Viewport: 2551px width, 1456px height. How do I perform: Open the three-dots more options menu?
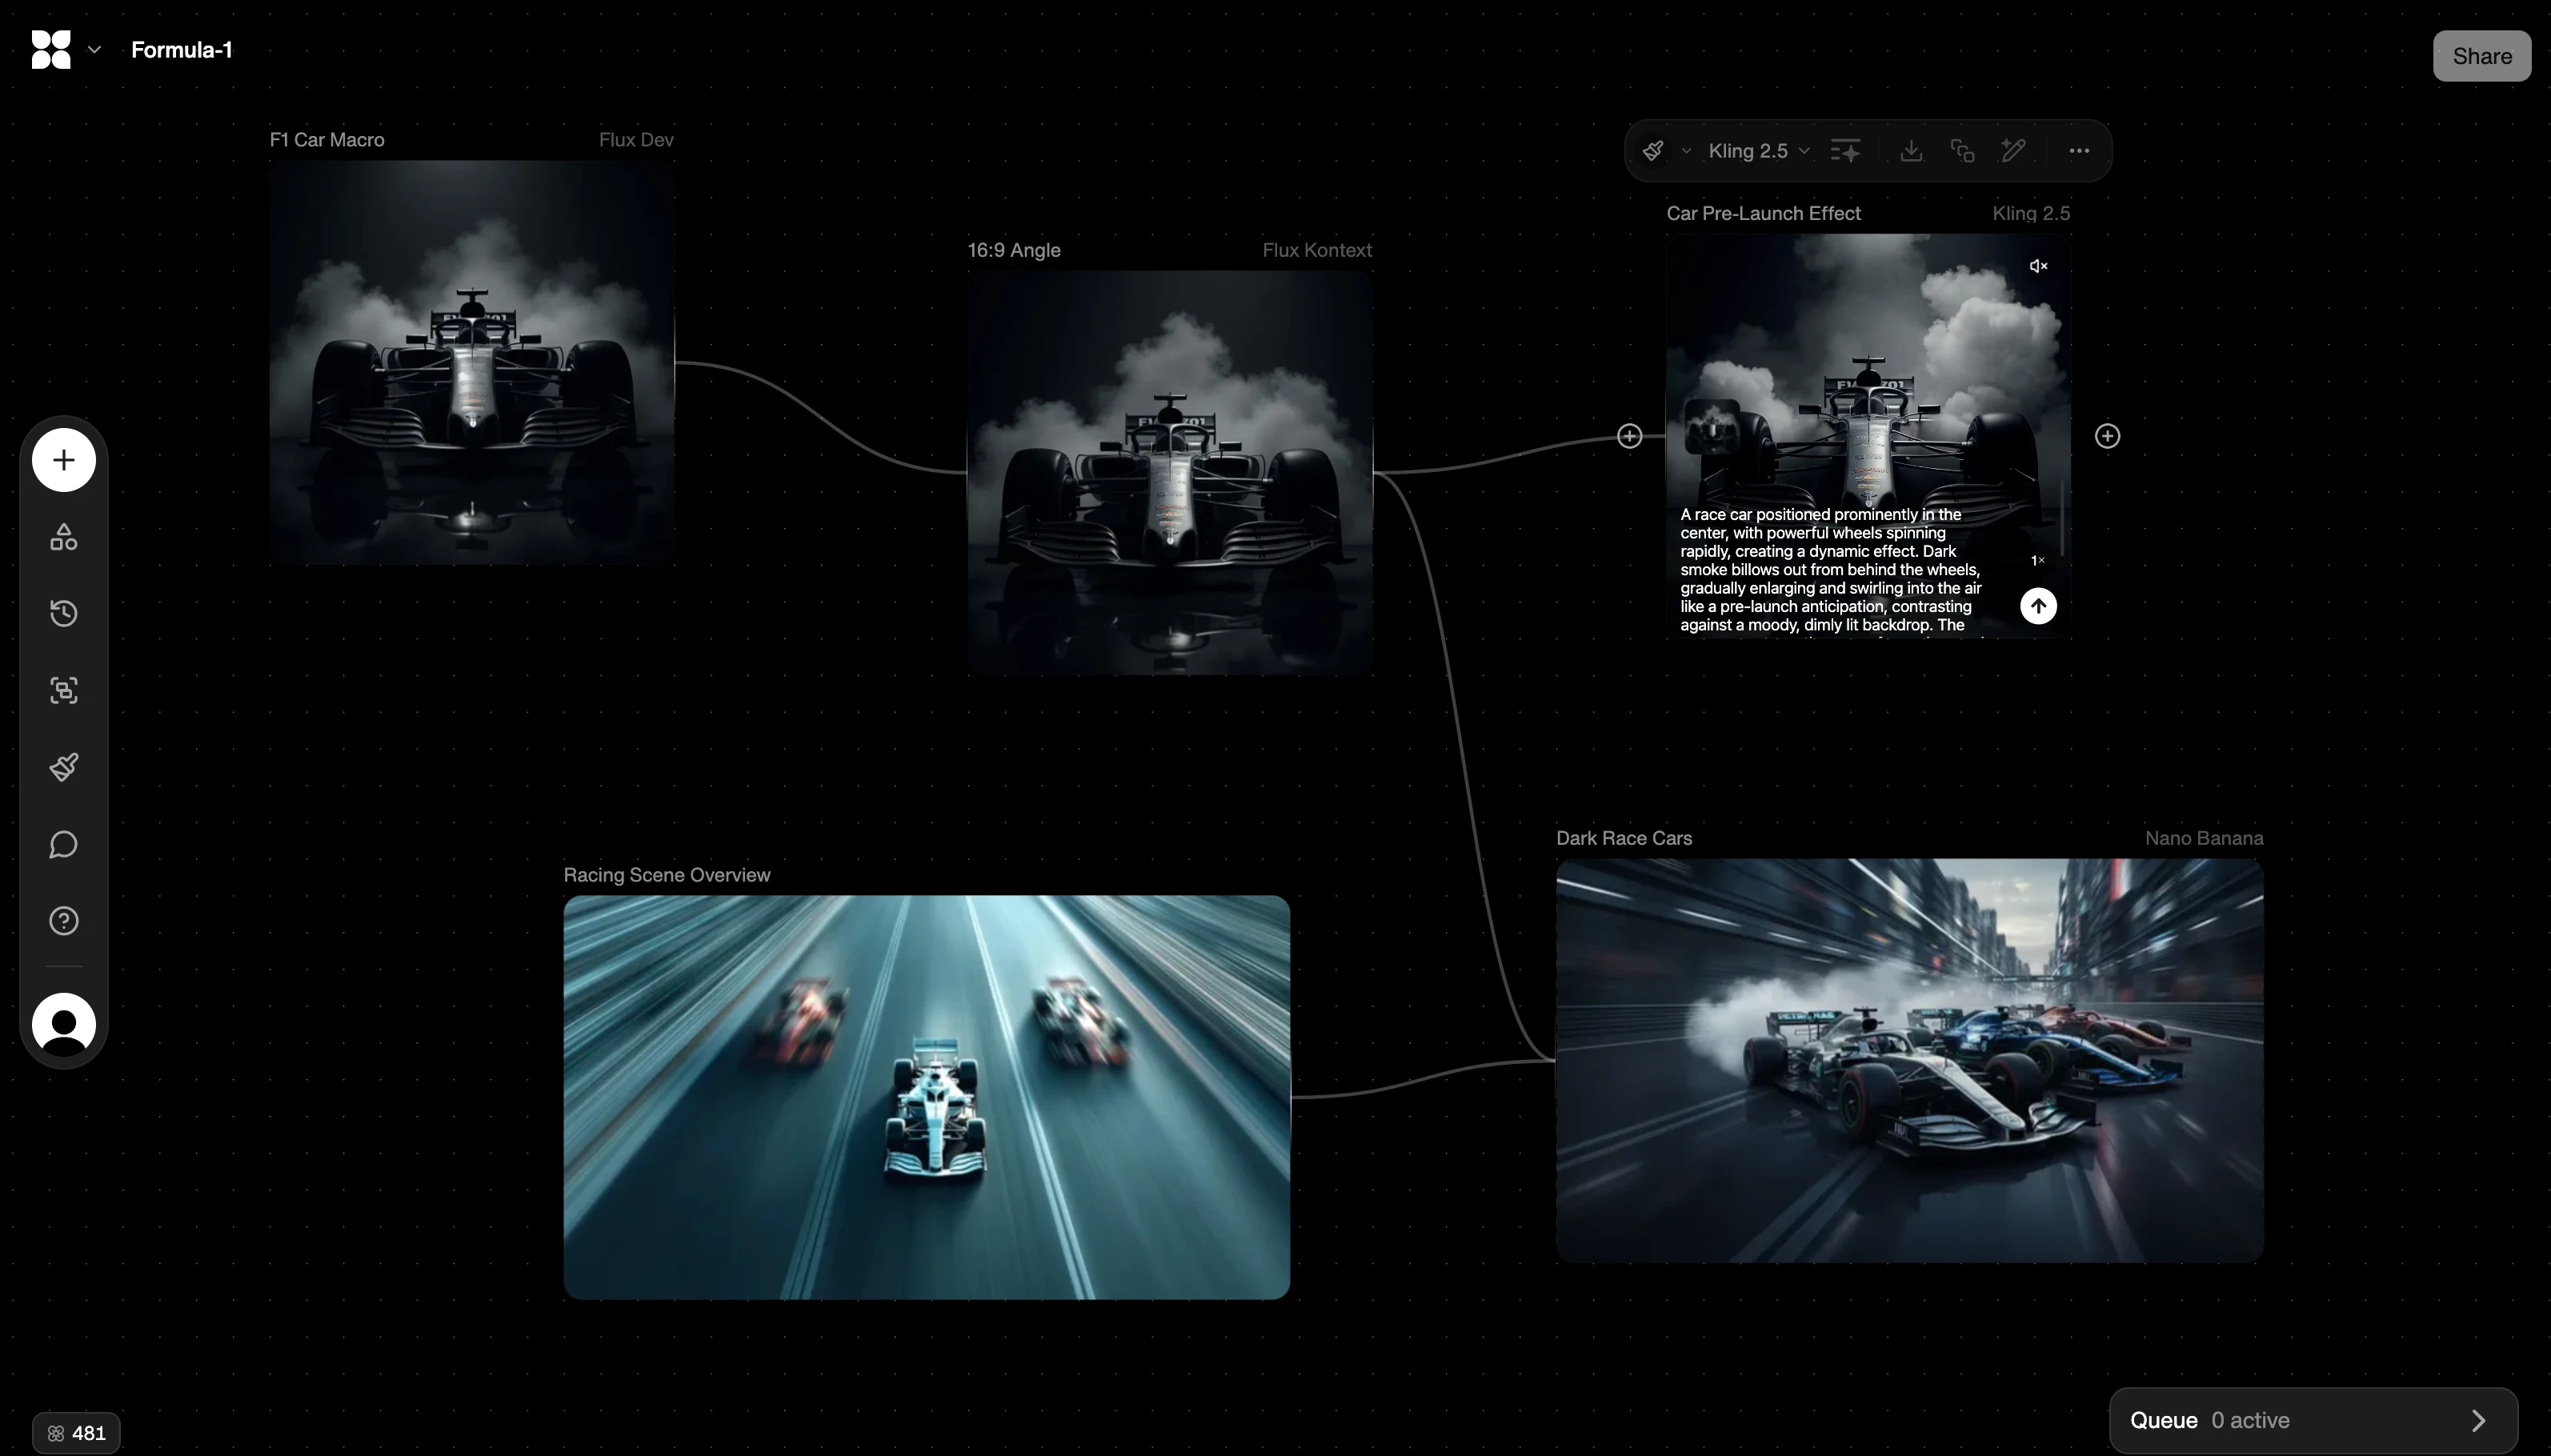point(2079,151)
